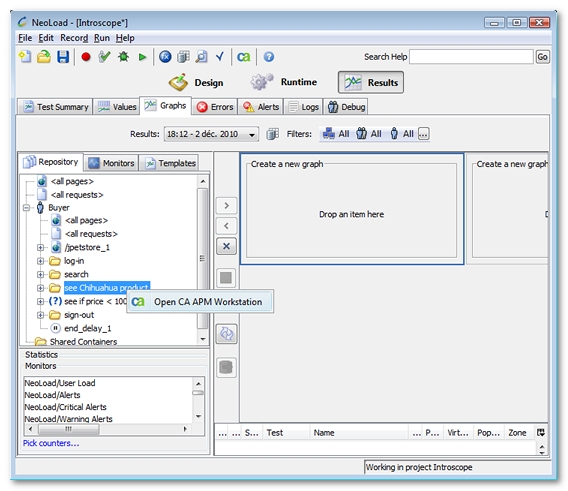Expand the log-in folder
The image size is (568, 491).
click(x=40, y=261)
